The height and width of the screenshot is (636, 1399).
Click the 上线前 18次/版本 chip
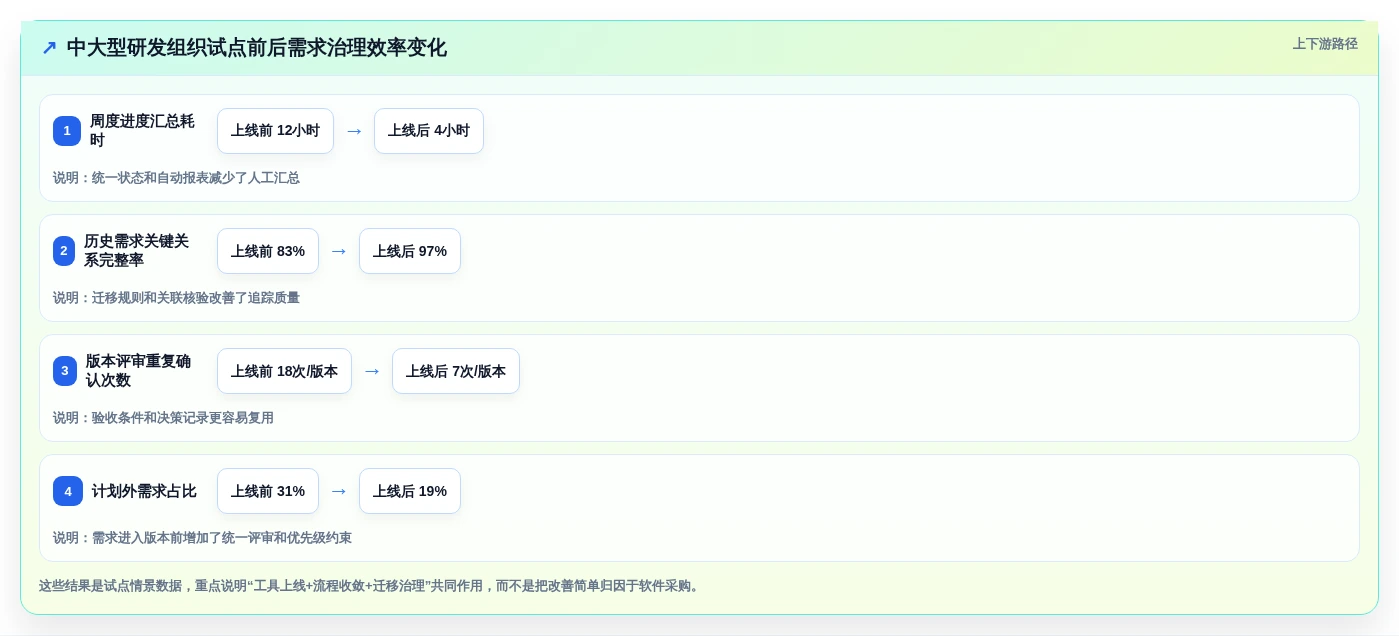pyautogui.click(x=284, y=371)
